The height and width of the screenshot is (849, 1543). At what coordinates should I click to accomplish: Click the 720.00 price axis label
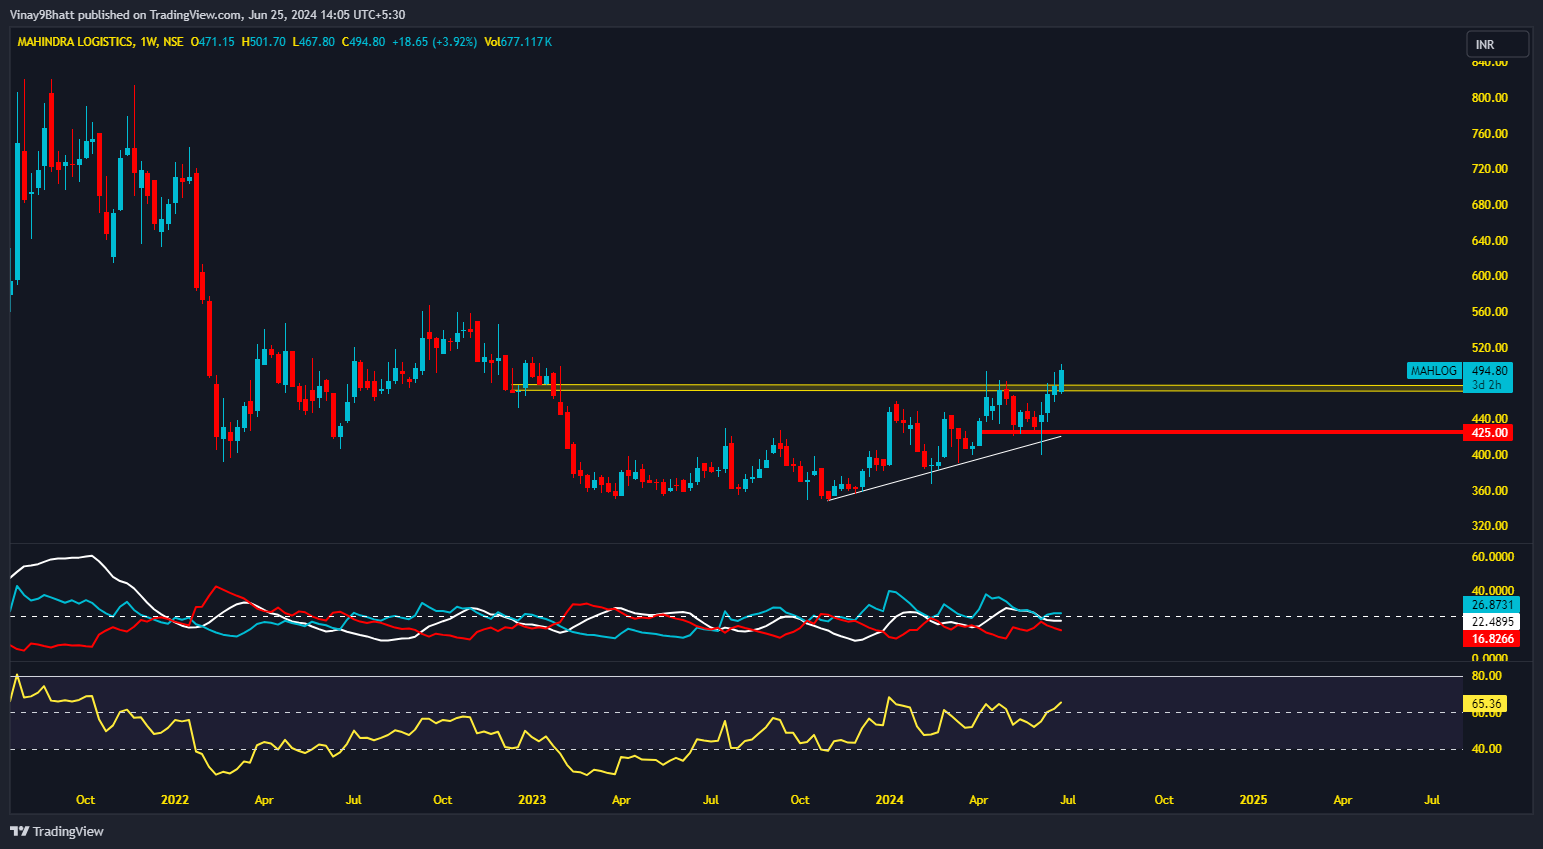click(x=1489, y=169)
